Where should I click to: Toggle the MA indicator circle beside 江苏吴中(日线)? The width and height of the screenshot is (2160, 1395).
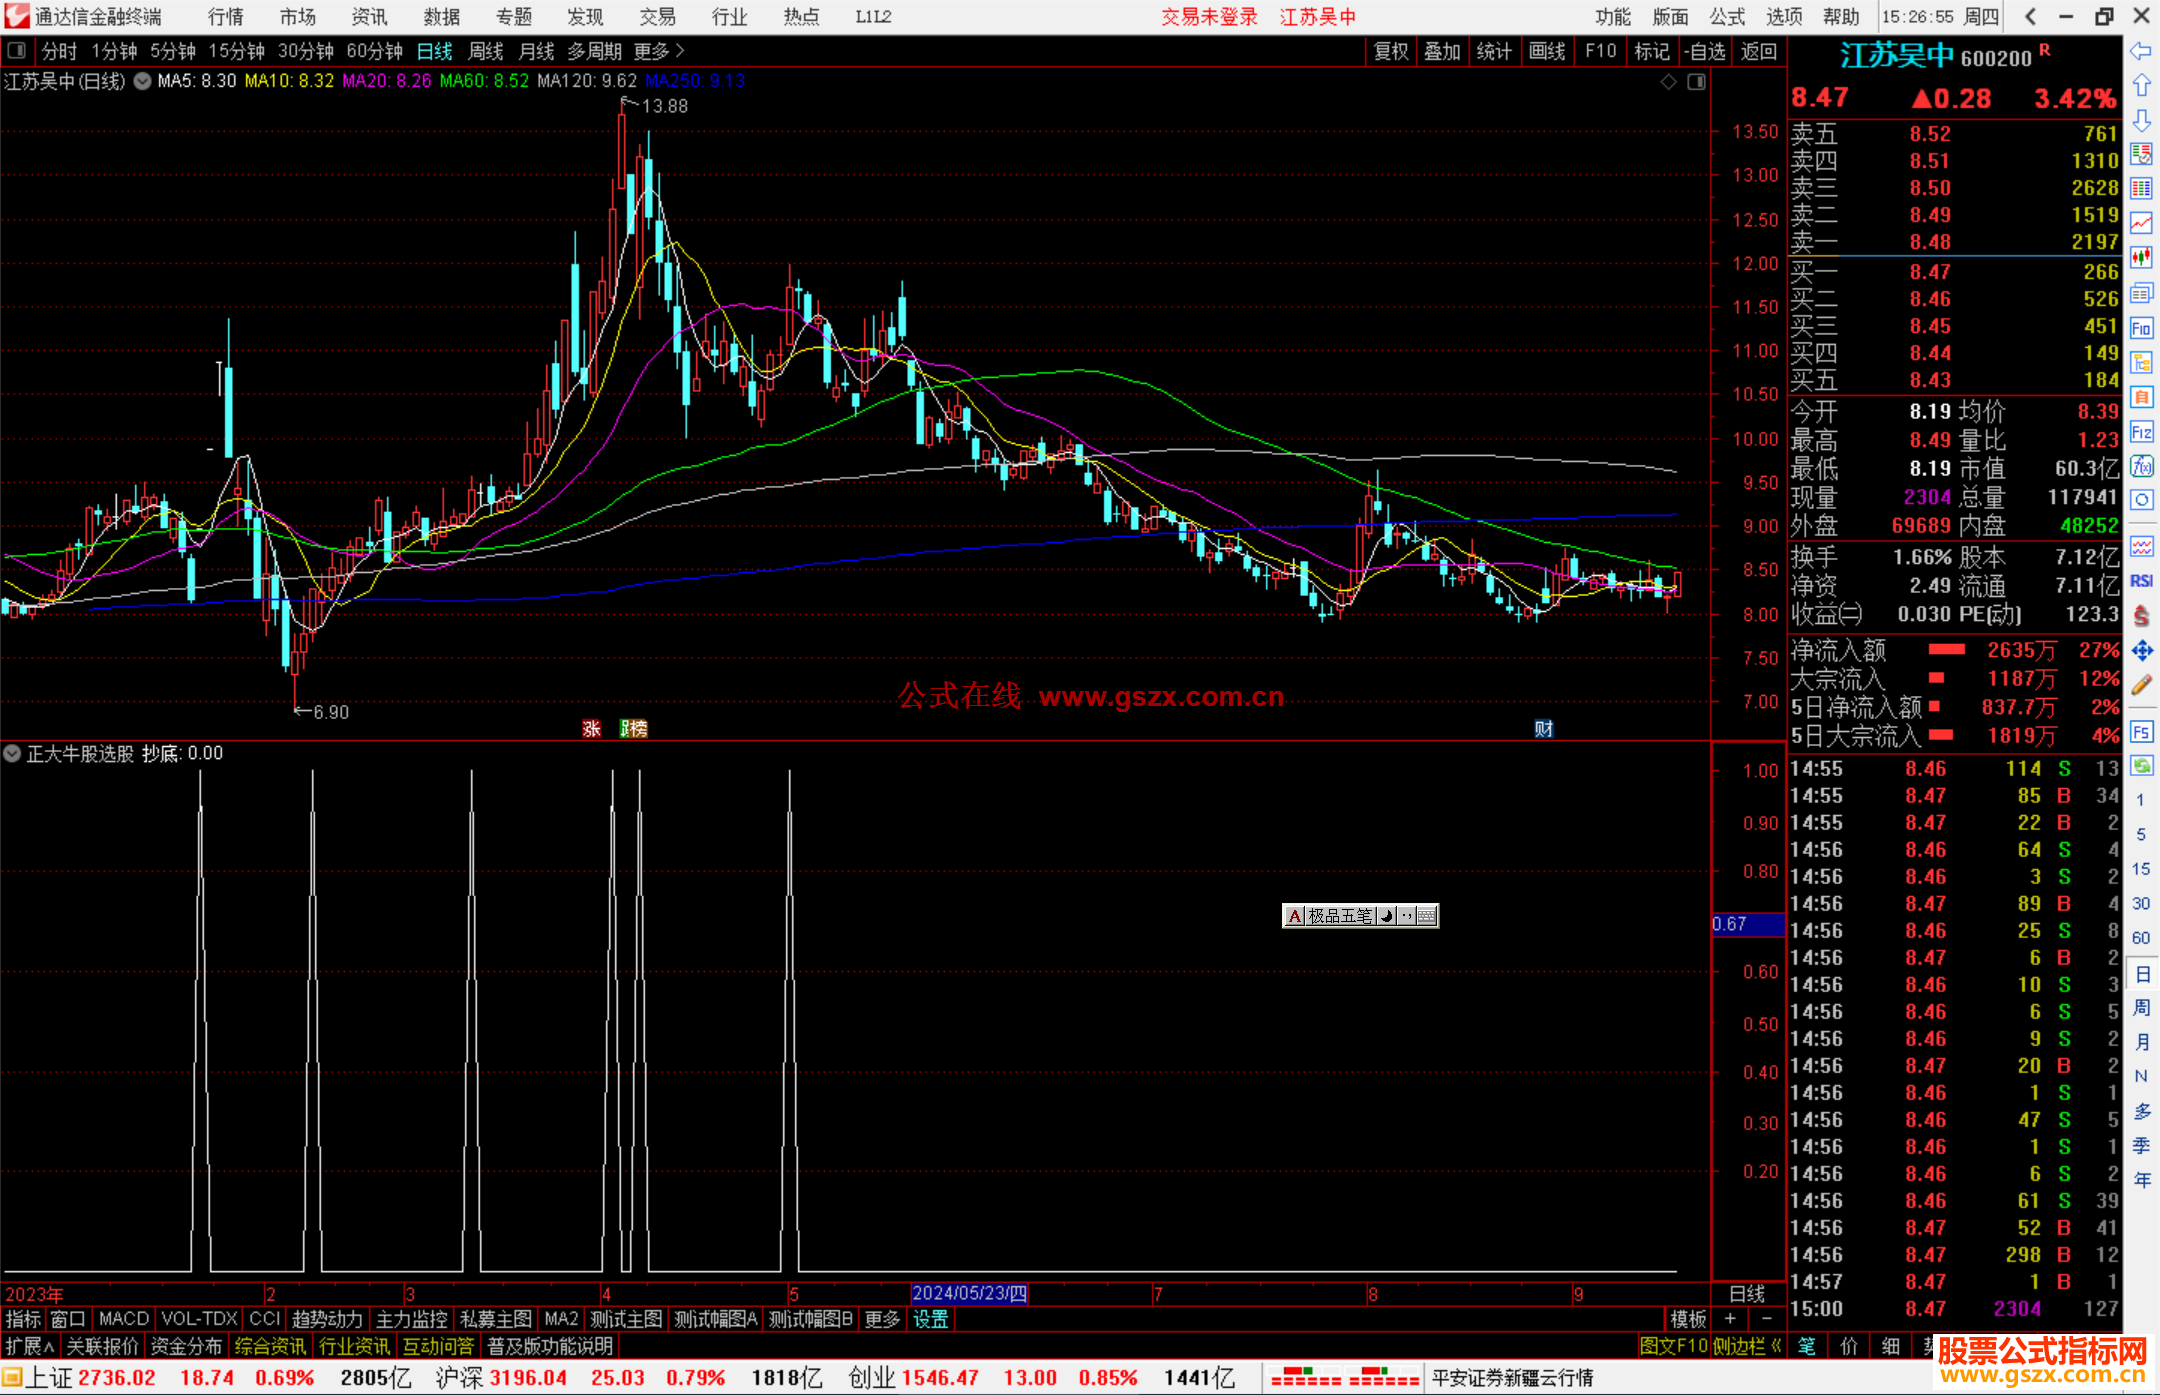click(143, 81)
